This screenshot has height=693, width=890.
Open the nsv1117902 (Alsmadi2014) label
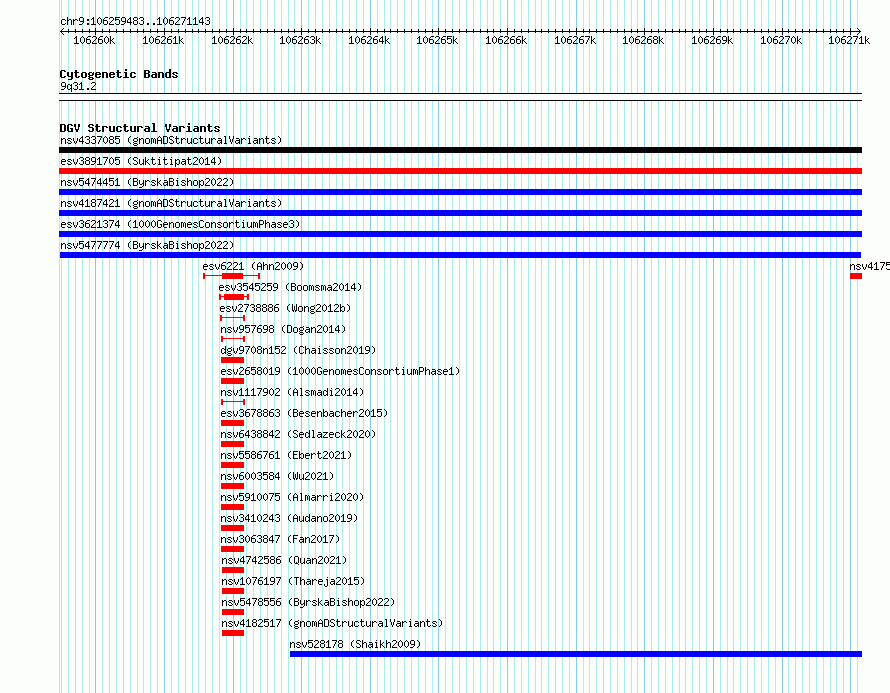tap(292, 392)
